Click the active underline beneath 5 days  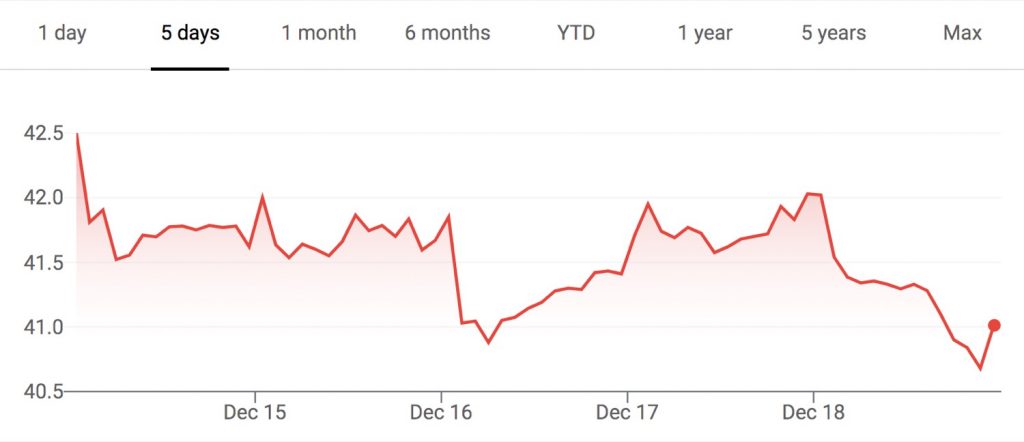click(x=190, y=69)
